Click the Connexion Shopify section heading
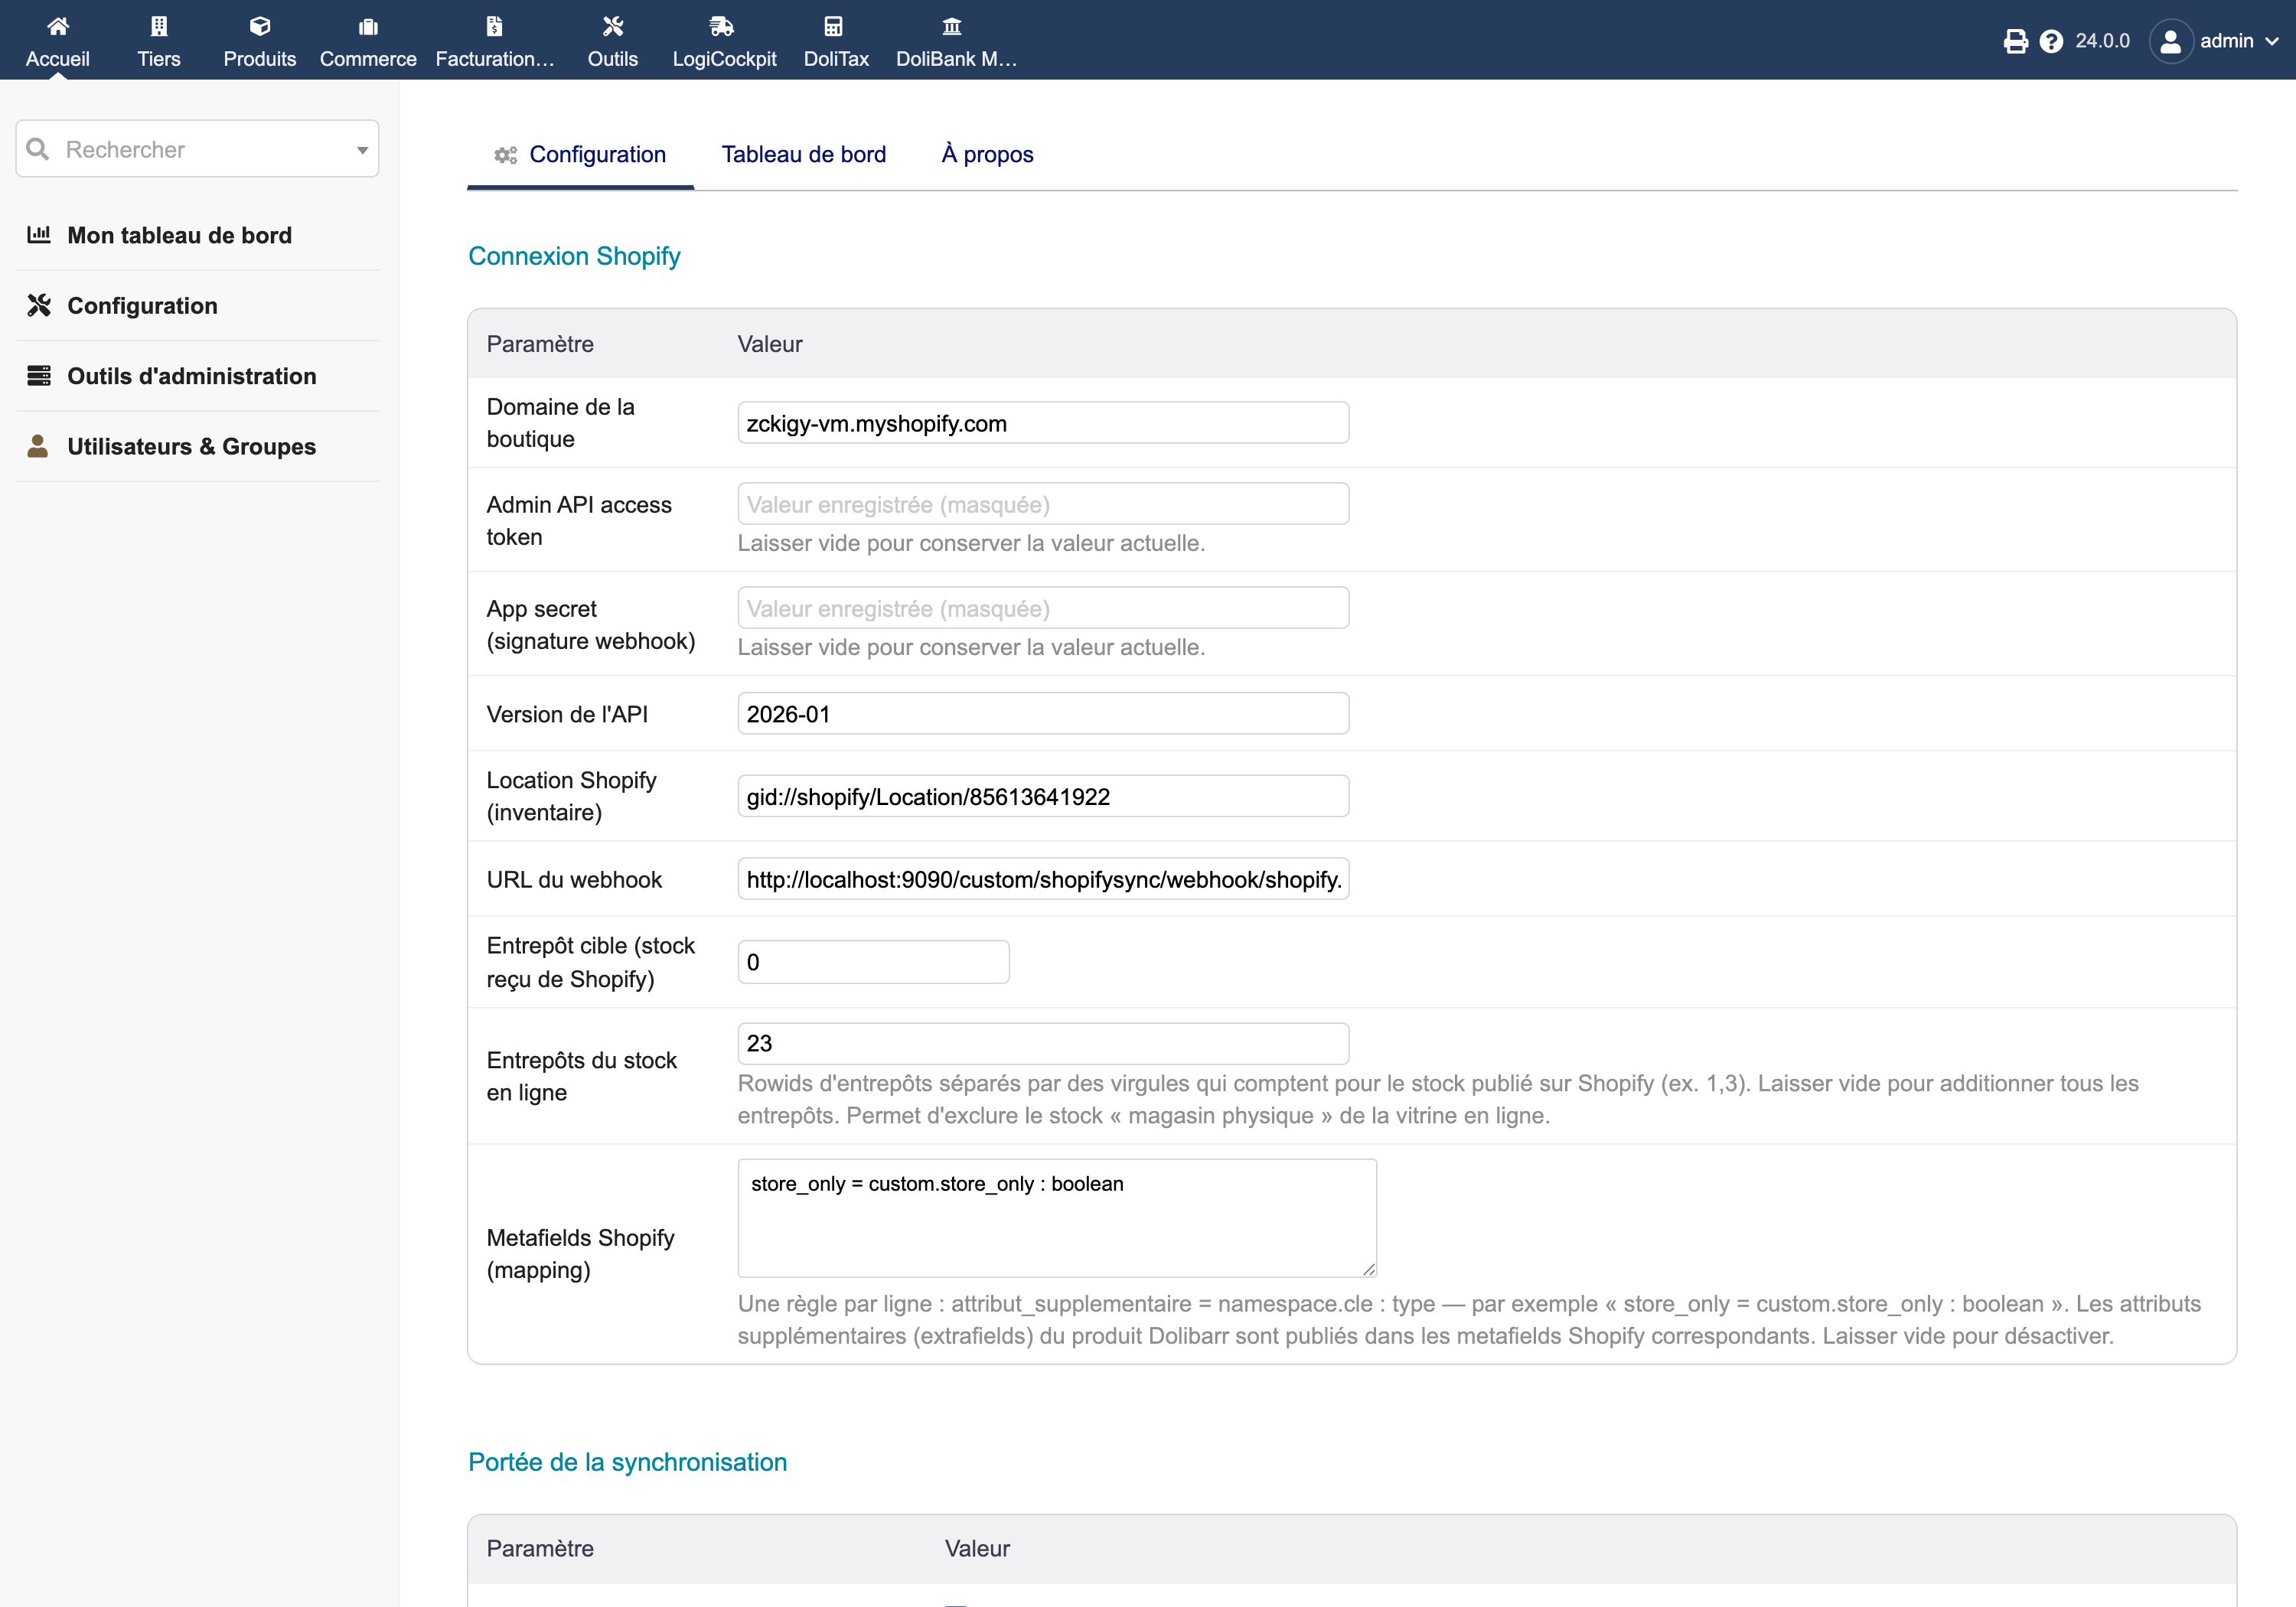 [x=574, y=256]
